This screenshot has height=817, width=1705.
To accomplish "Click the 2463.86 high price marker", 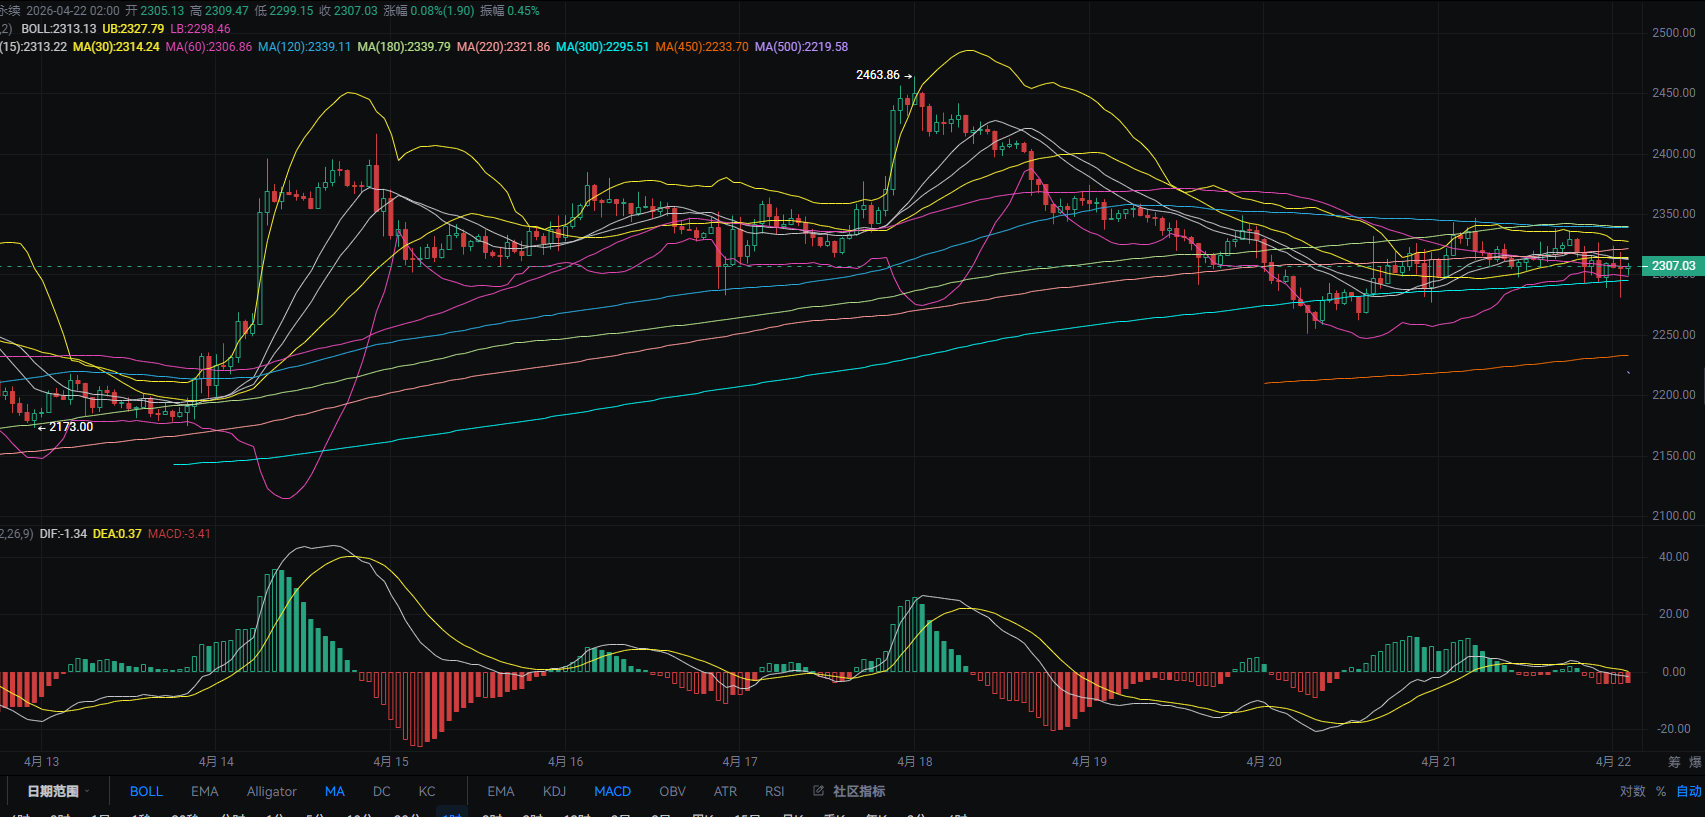I will coord(877,75).
